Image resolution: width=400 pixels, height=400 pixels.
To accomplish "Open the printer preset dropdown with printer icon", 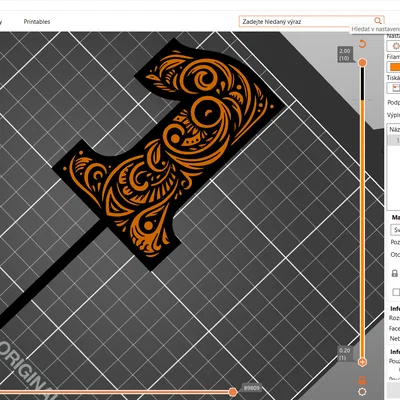I will click(393, 88).
